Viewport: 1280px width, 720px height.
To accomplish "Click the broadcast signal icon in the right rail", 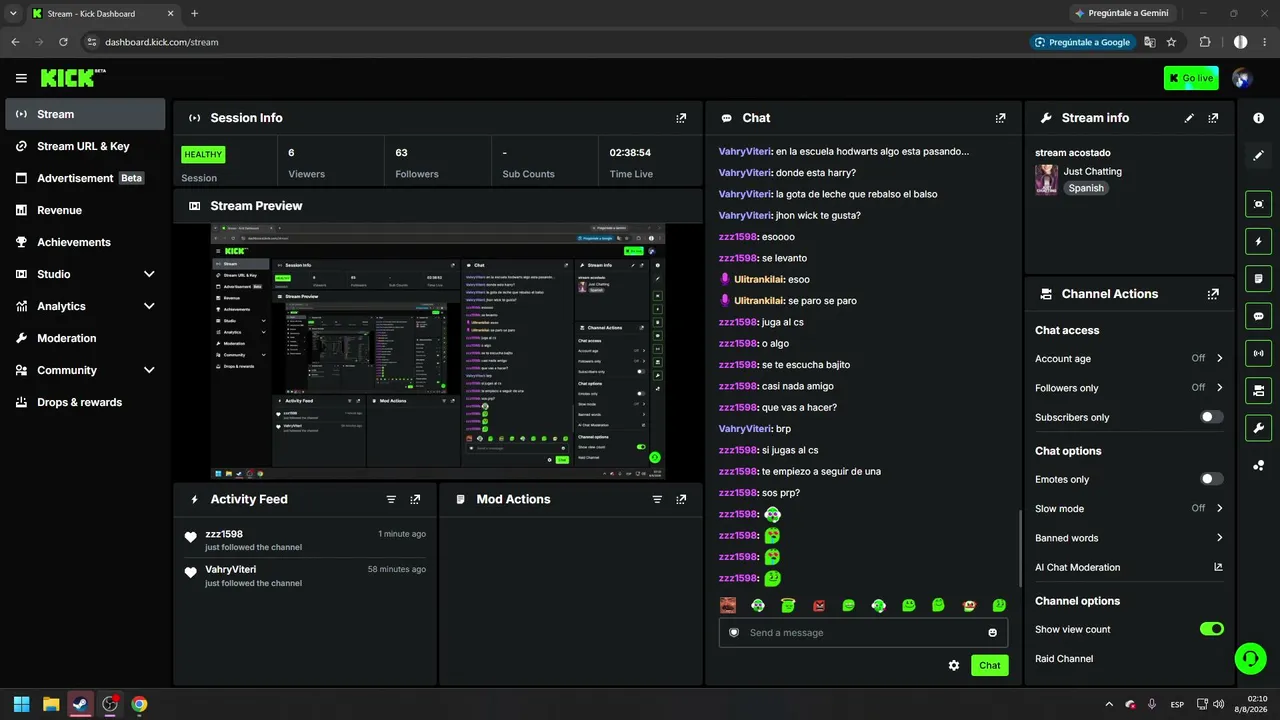I will point(1258,353).
